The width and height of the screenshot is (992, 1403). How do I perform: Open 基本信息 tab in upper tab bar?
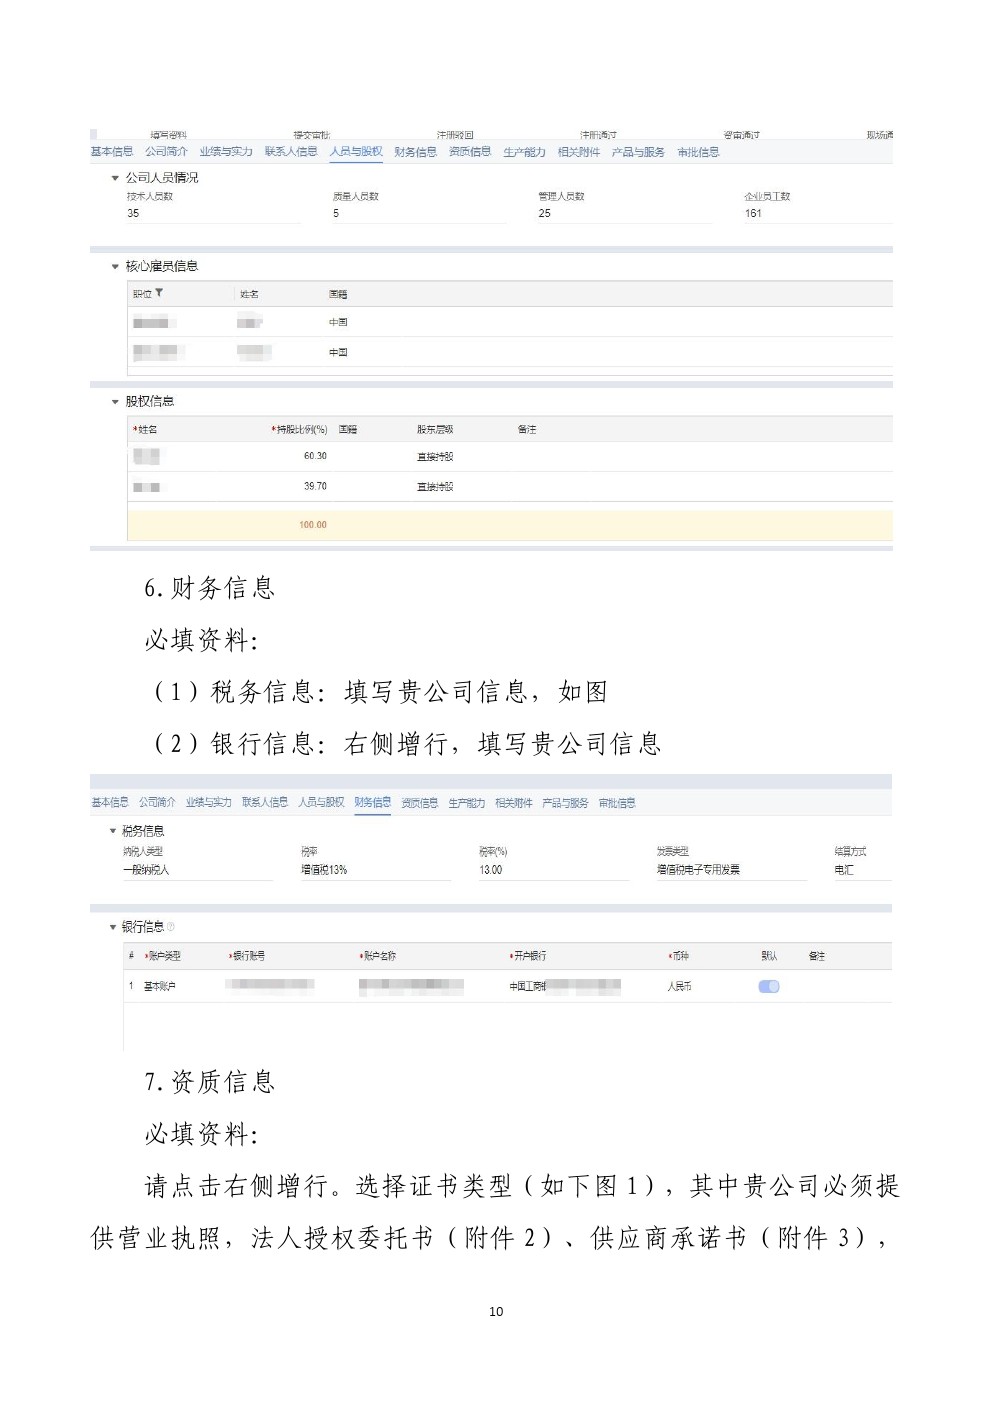click(111, 152)
